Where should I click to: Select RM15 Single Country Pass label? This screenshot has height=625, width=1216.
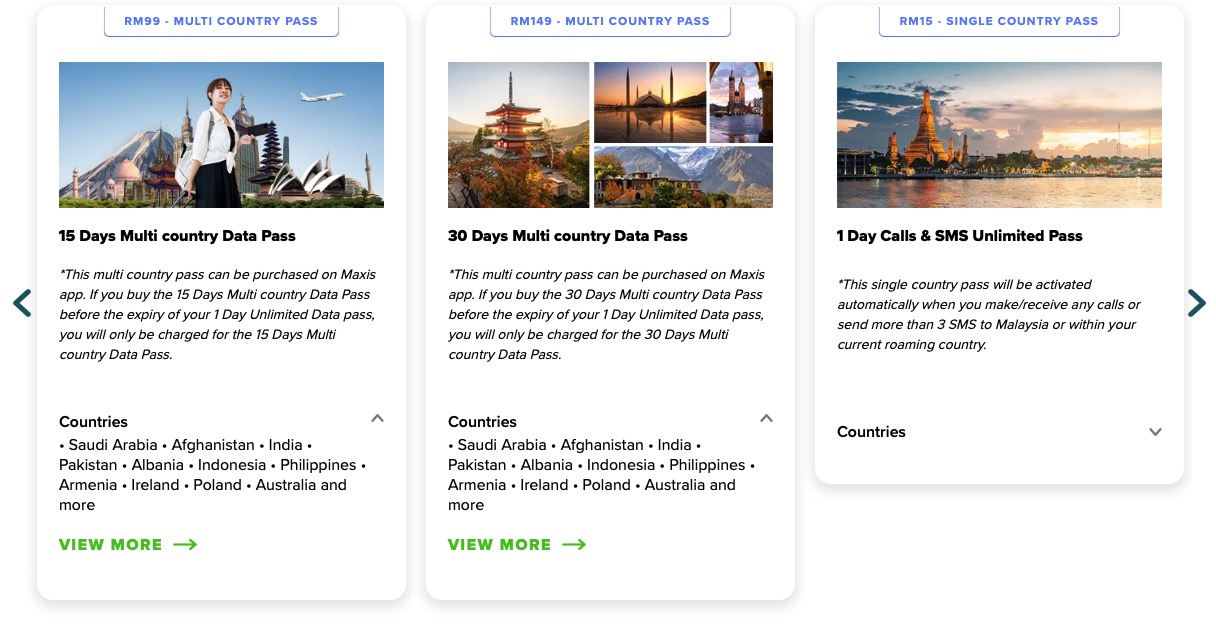pyautogui.click(x=999, y=21)
